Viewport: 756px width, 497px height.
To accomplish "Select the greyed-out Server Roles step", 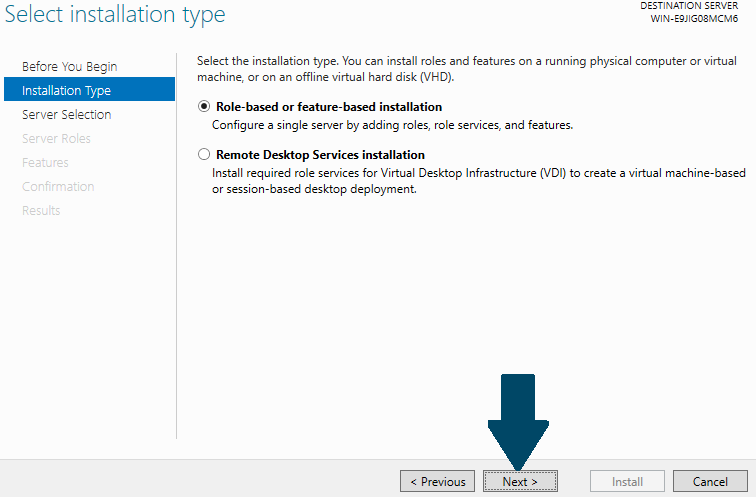I will pos(56,138).
